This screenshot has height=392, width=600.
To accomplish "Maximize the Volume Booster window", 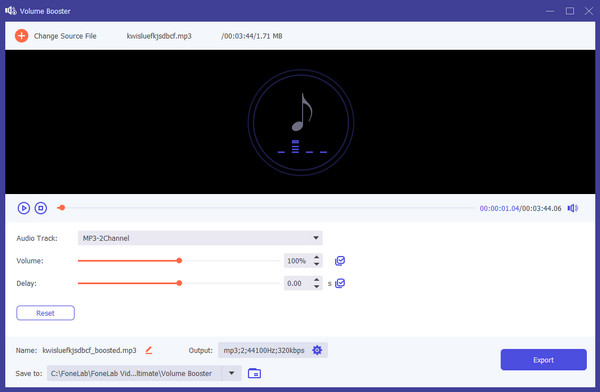I will pyautogui.click(x=570, y=11).
